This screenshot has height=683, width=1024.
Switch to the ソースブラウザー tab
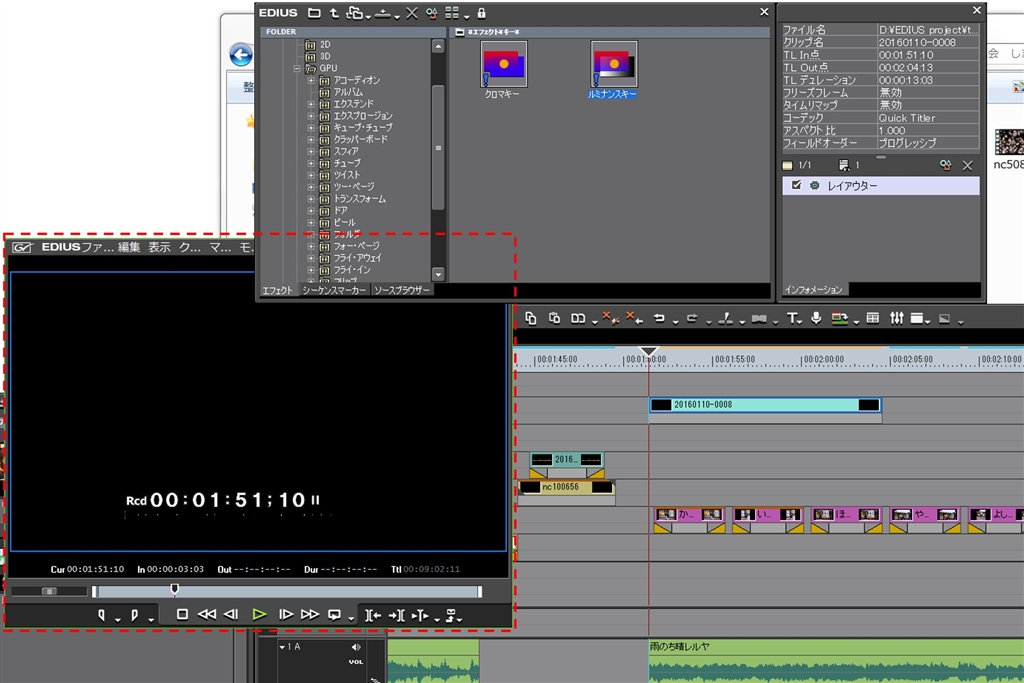tap(402, 290)
